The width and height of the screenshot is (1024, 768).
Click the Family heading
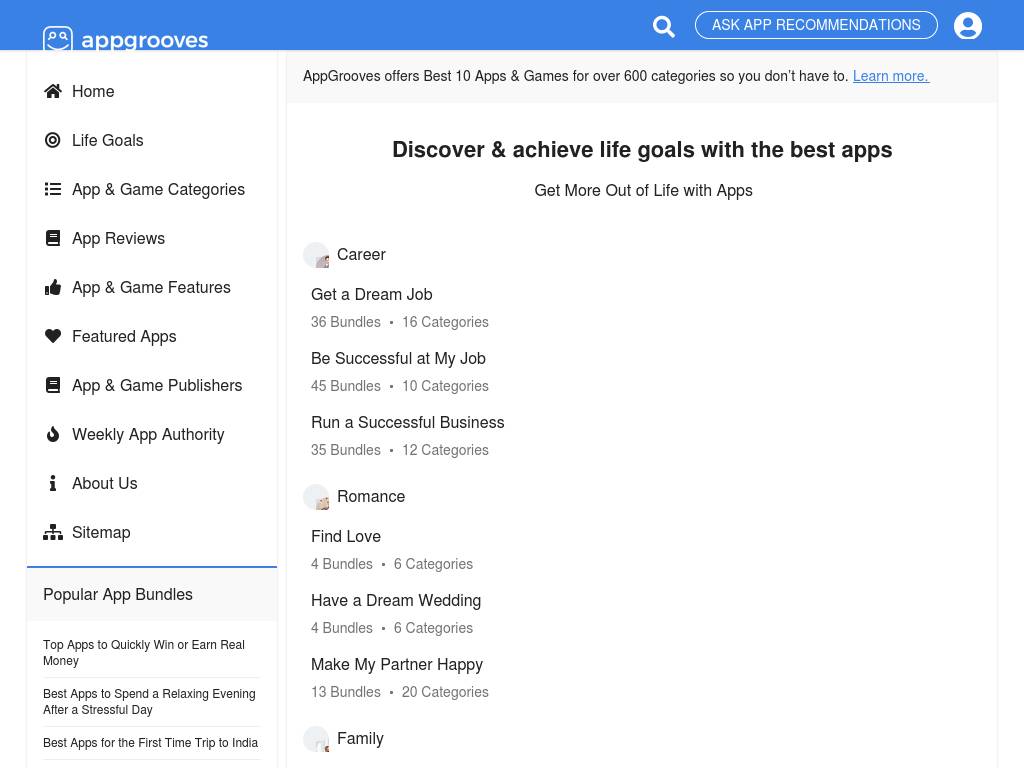(x=360, y=739)
